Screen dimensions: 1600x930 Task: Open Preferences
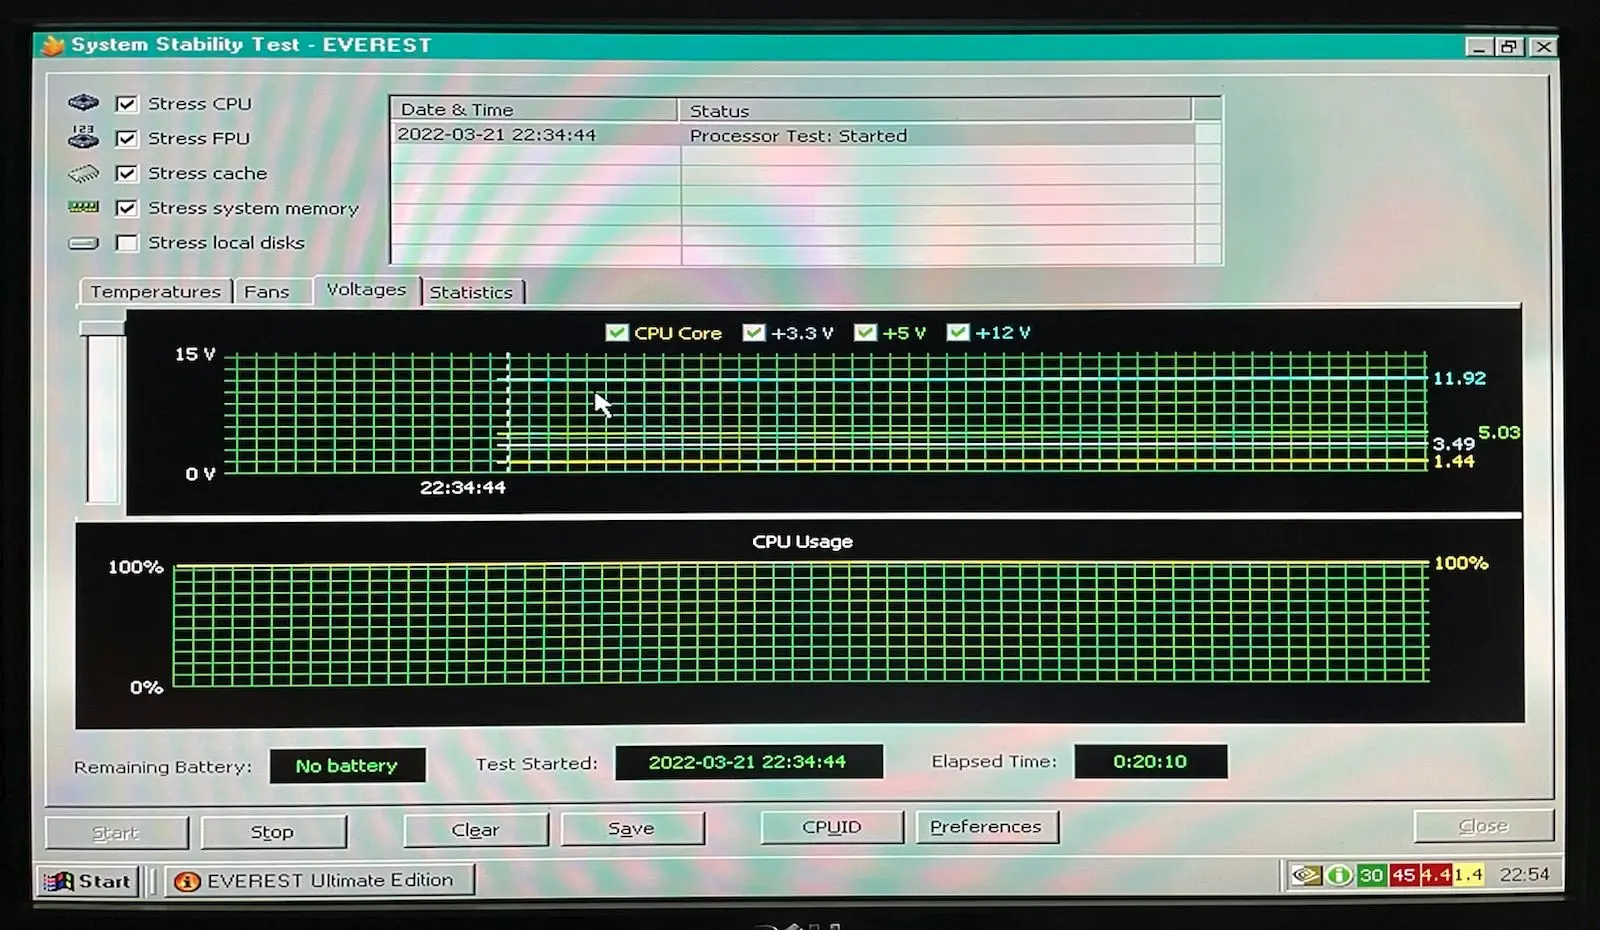(x=987, y=827)
